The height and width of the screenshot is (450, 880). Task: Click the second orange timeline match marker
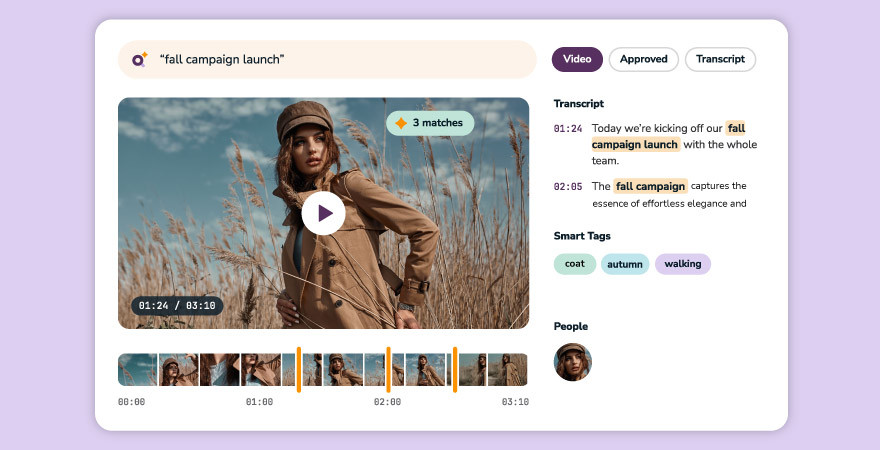pyautogui.click(x=388, y=369)
